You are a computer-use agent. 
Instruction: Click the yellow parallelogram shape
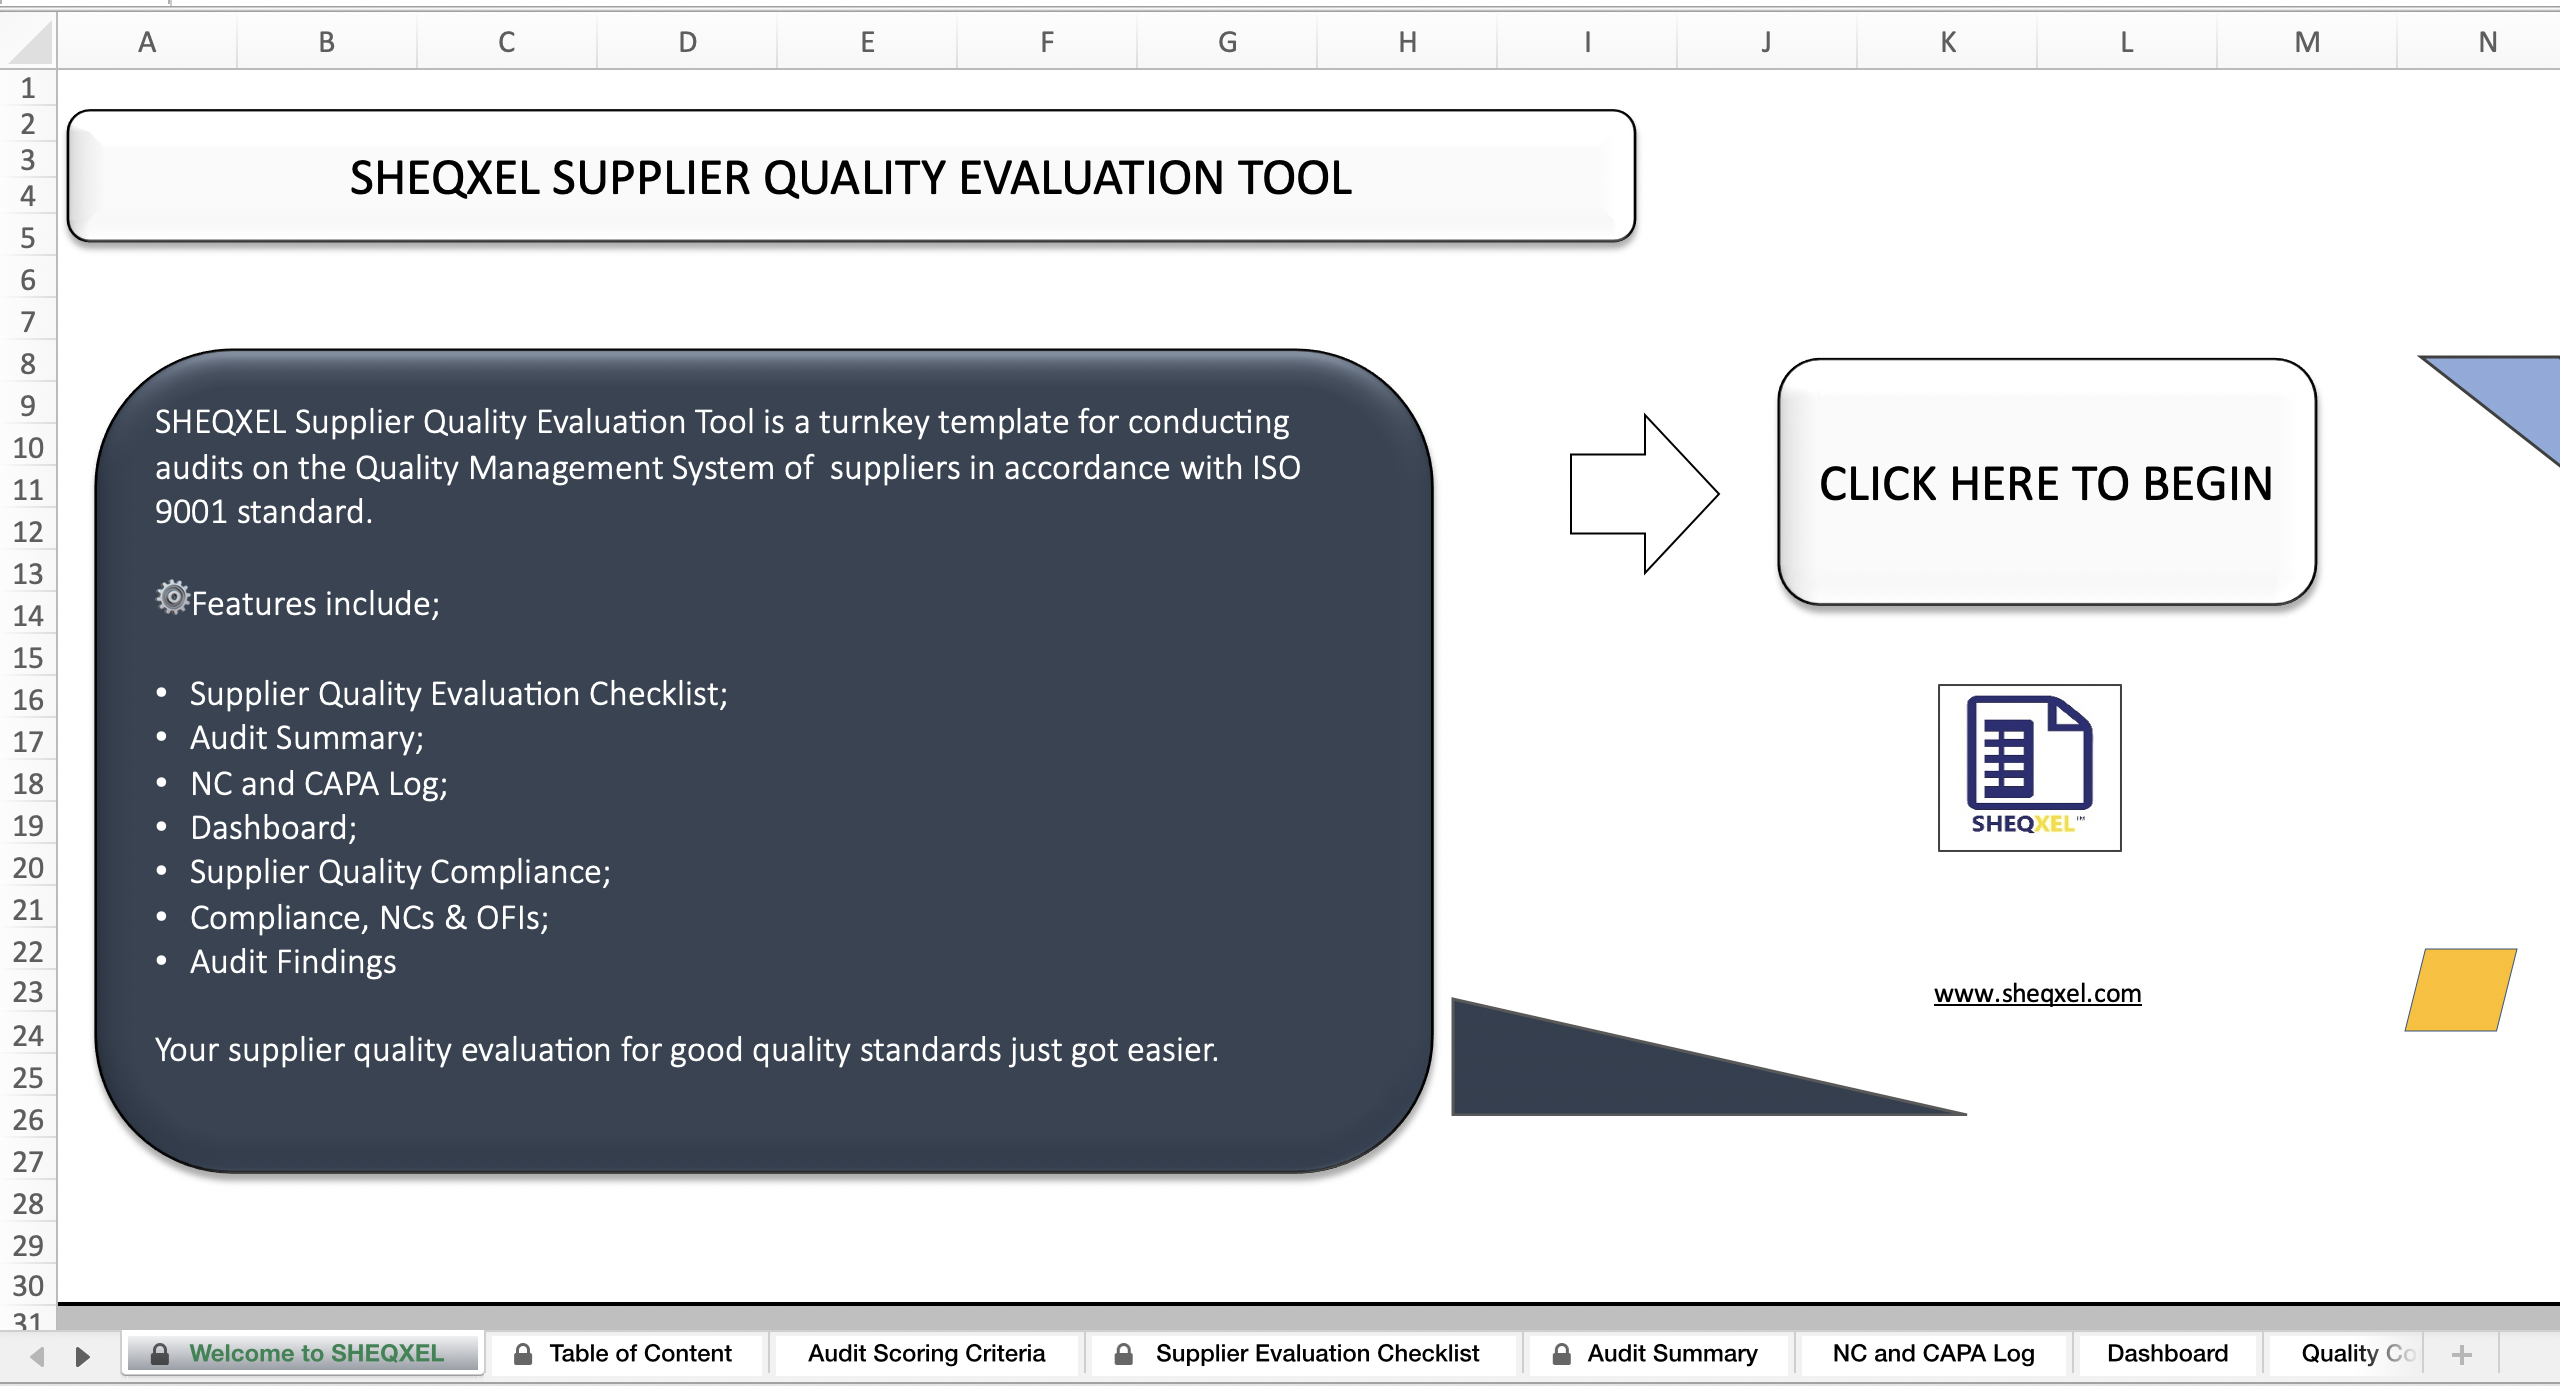2460,989
